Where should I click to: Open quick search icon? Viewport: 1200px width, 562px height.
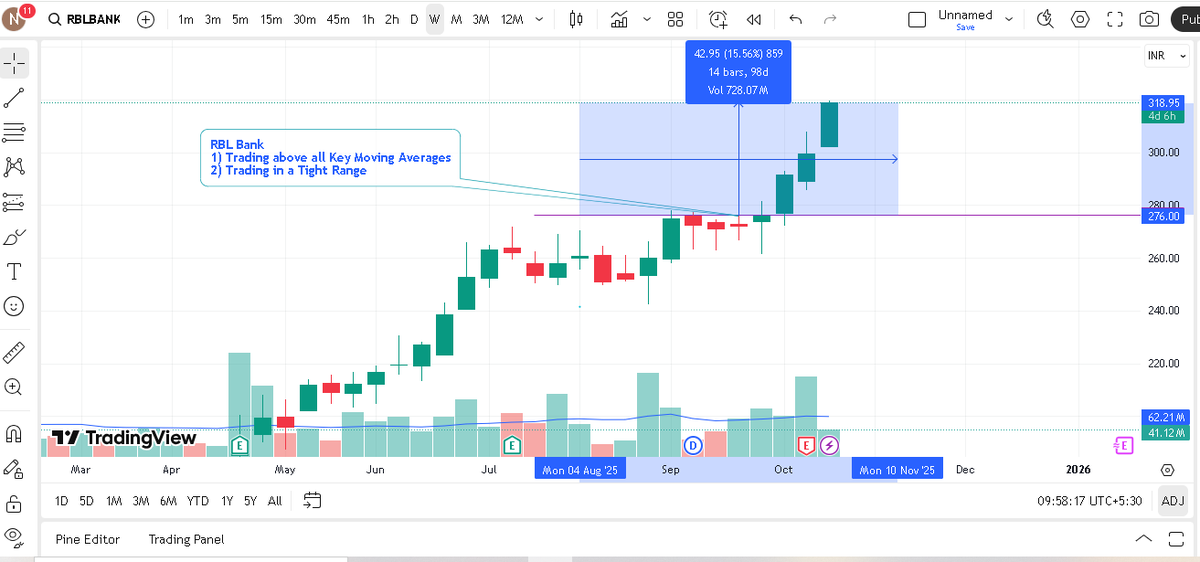[1046, 19]
